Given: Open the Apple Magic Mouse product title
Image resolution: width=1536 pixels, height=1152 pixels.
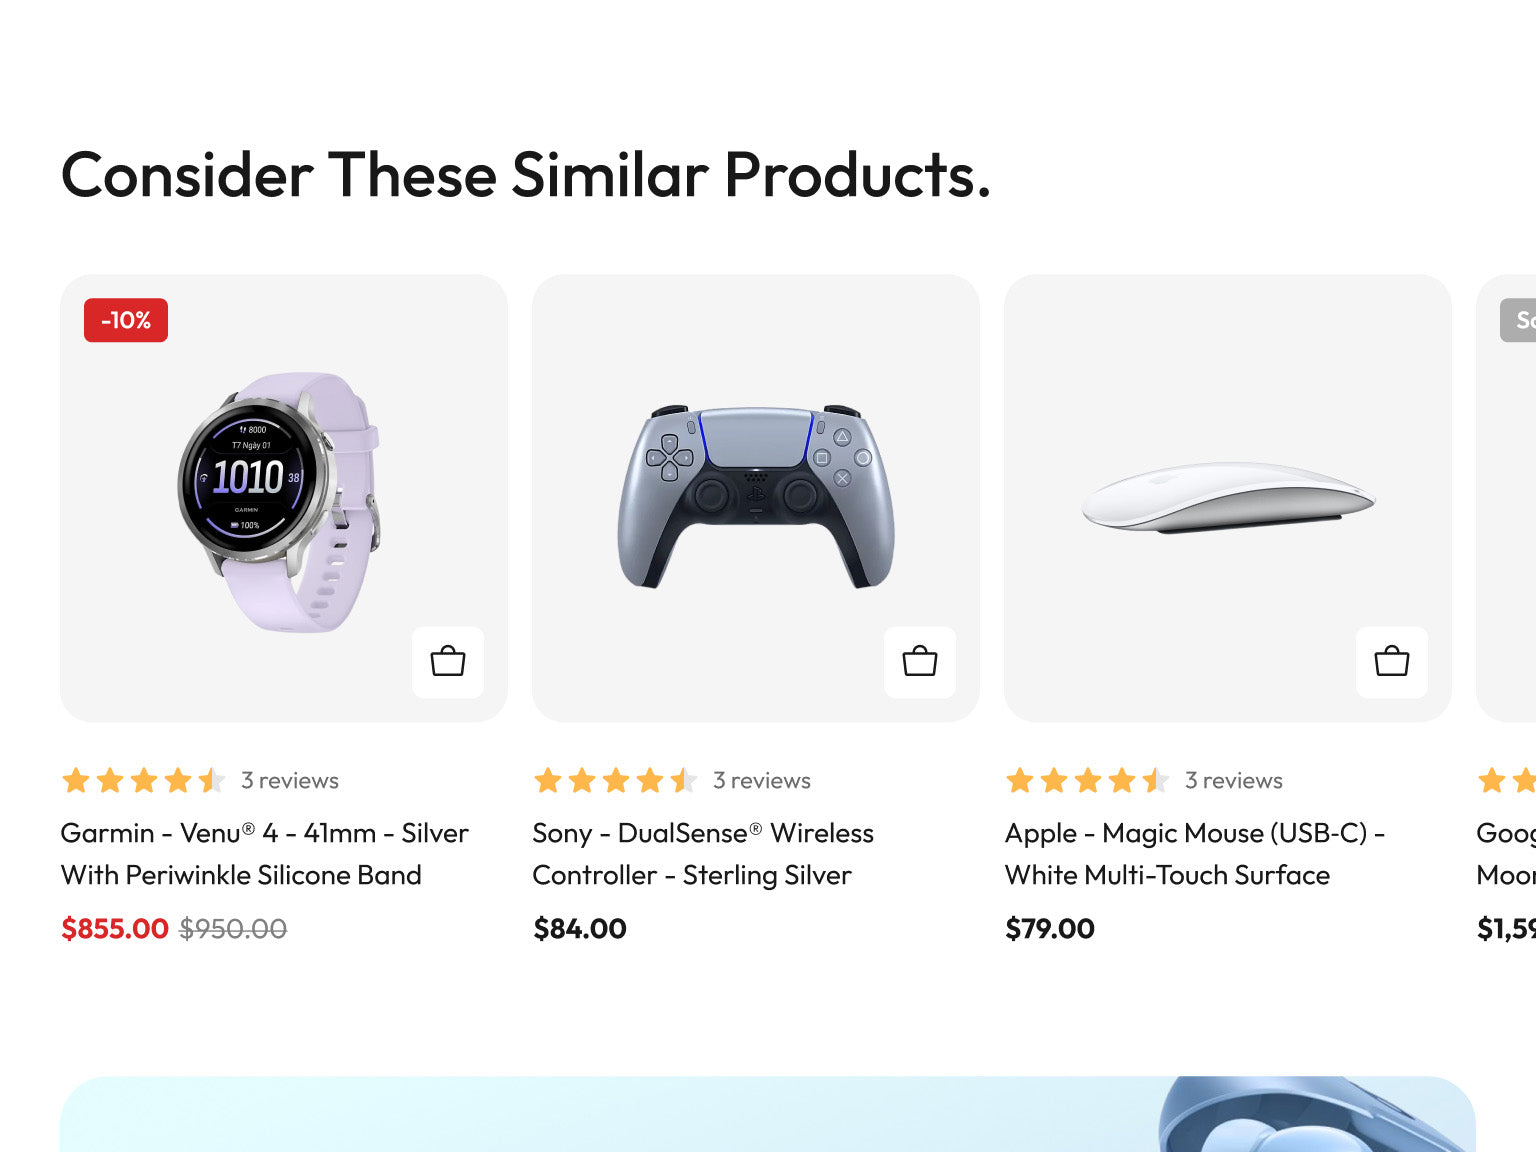Looking at the screenshot, I should [x=1194, y=854].
